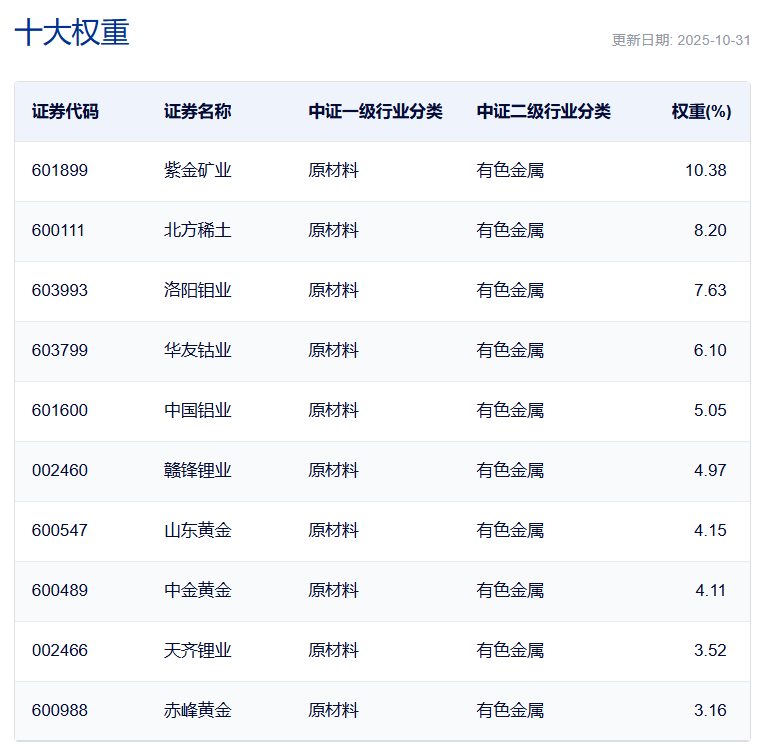Click weight value 3.52

(710, 650)
